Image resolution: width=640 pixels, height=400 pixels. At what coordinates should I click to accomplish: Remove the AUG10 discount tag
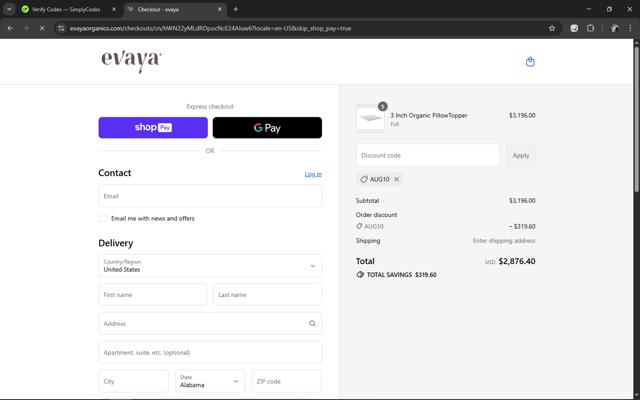(x=397, y=179)
